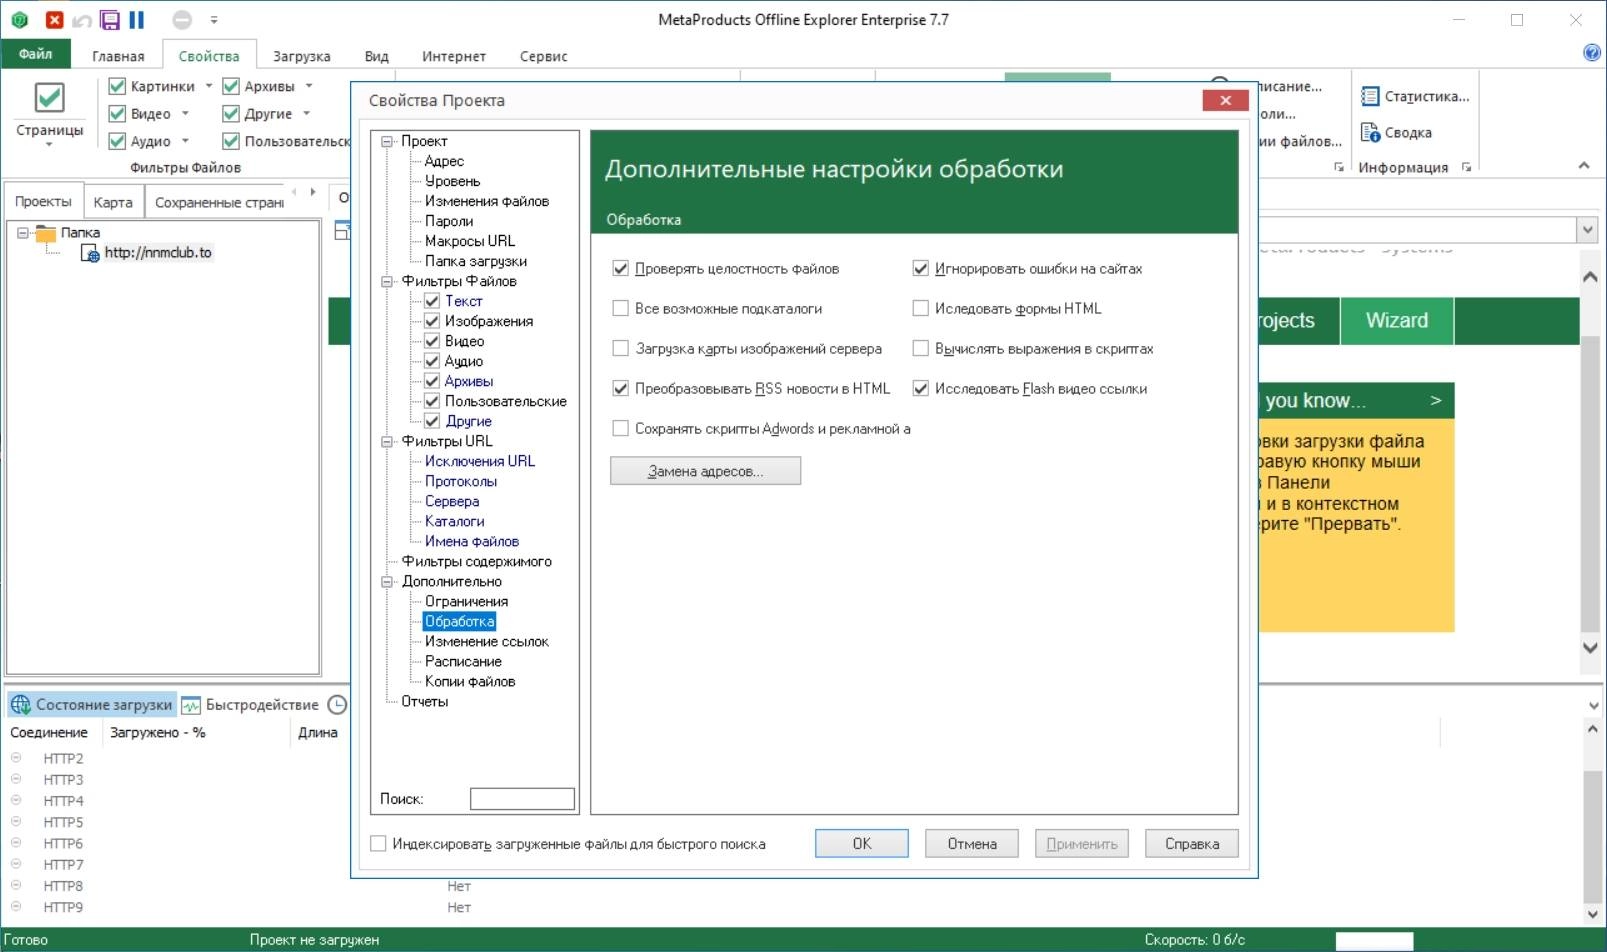Click the globe icon of Состояние загрузки tab
Screen dimensions: 1607x952
21,705
